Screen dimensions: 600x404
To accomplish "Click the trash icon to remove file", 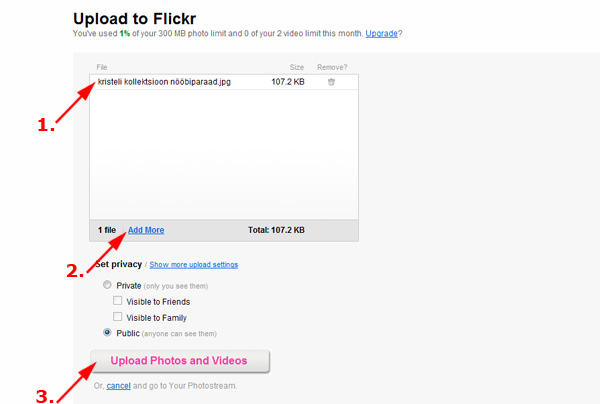I will click(x=331, y=82).
